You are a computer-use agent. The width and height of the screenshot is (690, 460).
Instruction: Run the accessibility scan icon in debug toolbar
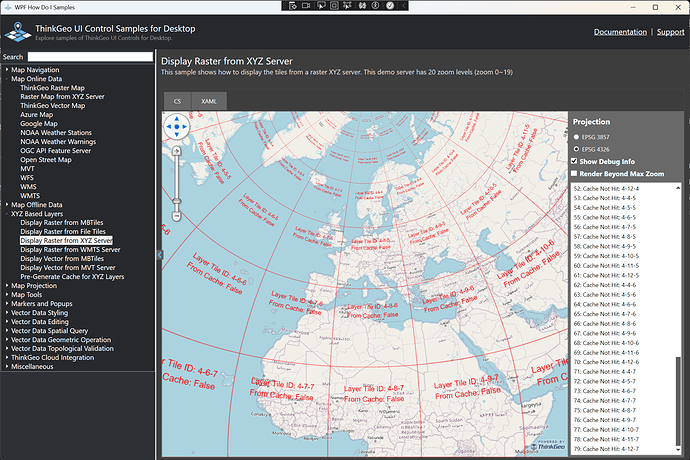click(375, 6)
